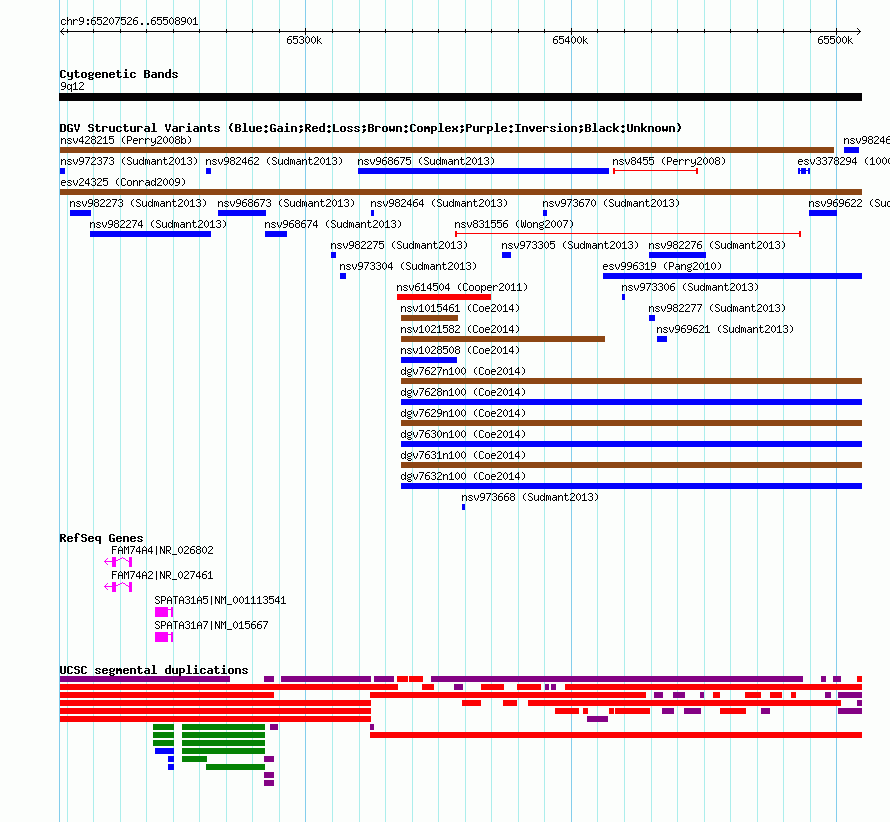Click the nsv968673 (Sudmant2013) blue bar label
Screen dimensions: 890x822
point(286,203)
